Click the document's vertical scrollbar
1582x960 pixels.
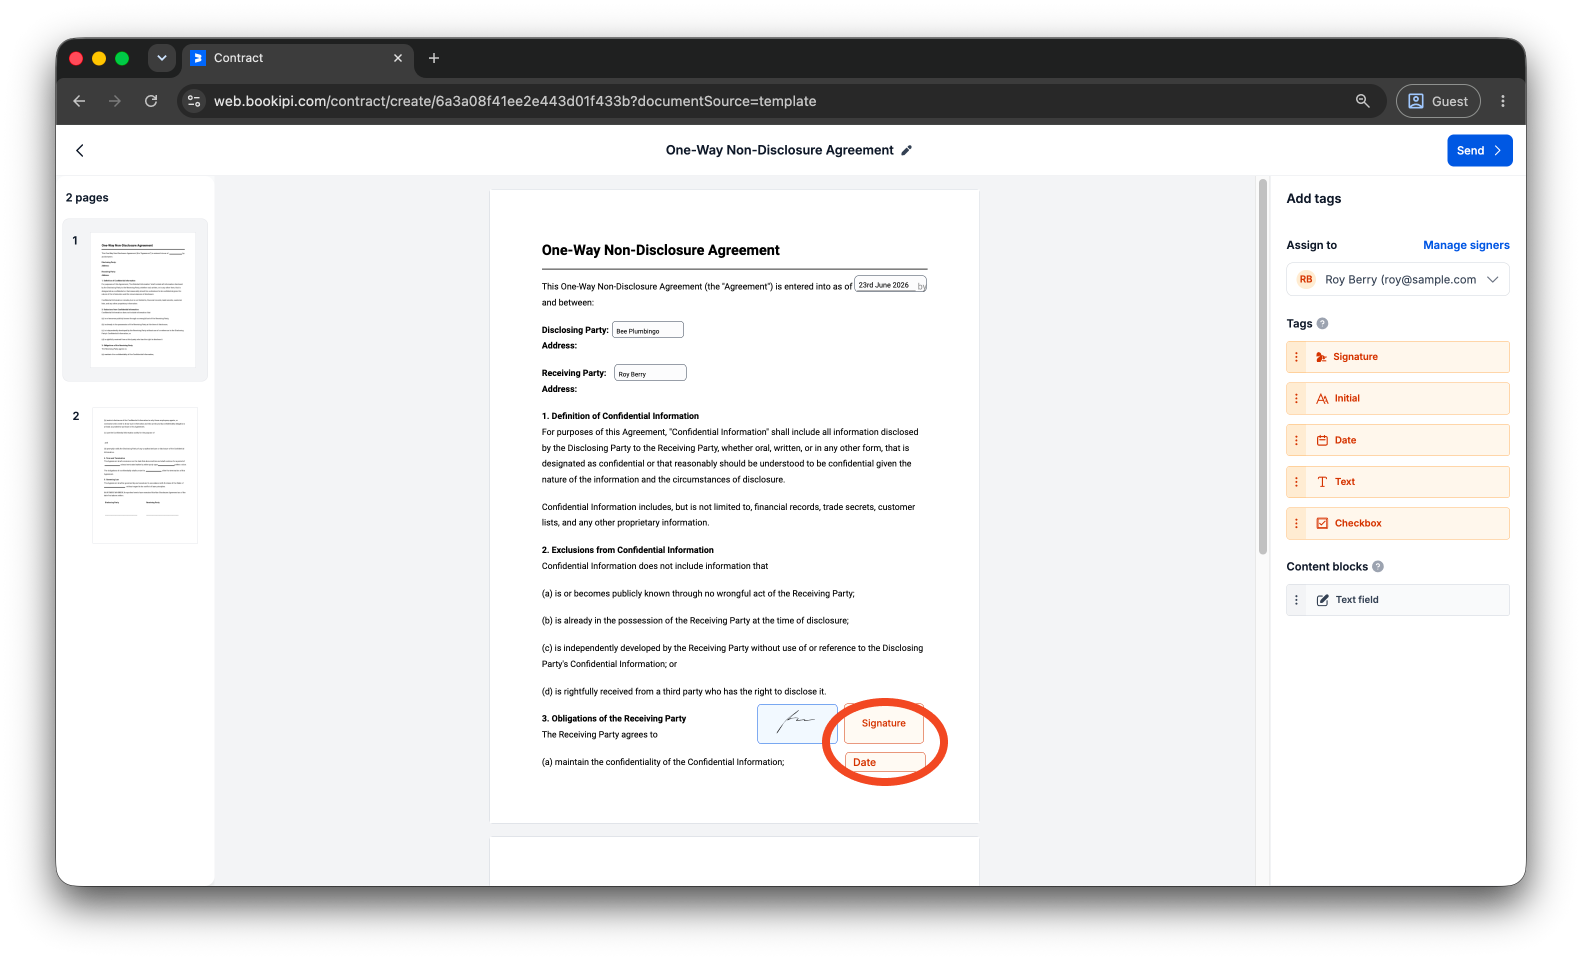(1262, 367)
